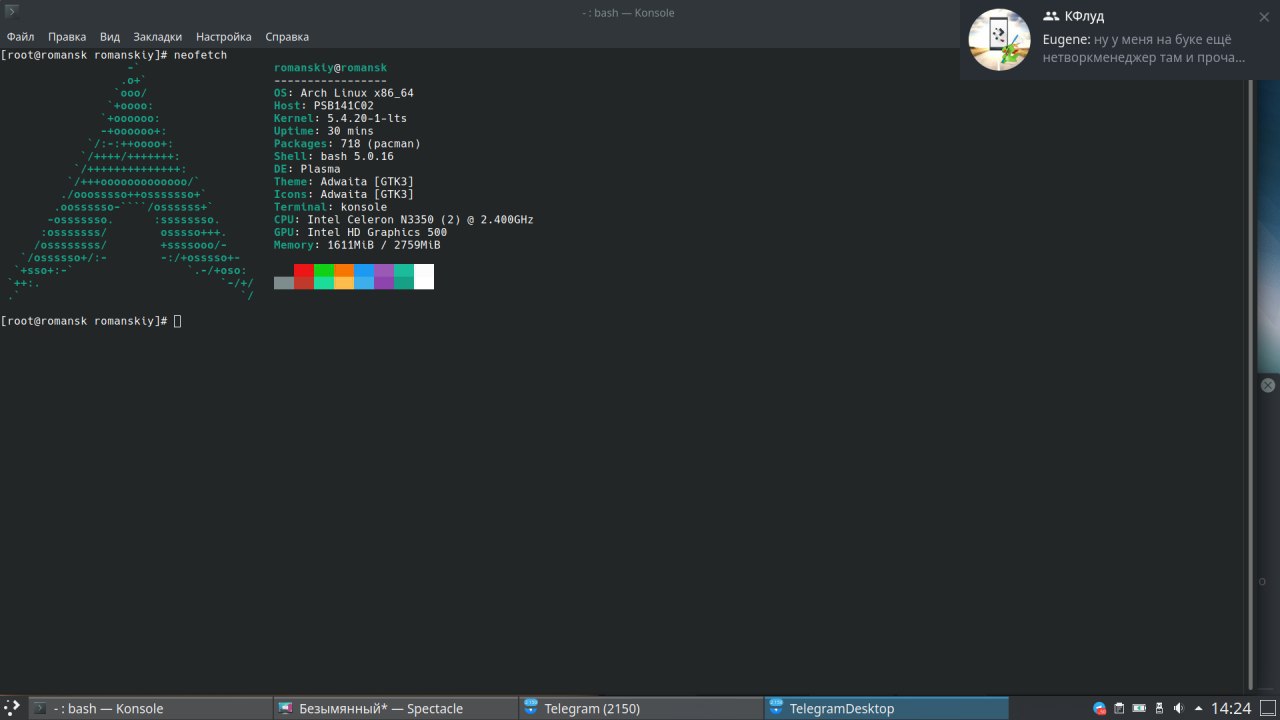
Task: Click the Shell: bash 5.0.16 line
Action: (334, 156)
